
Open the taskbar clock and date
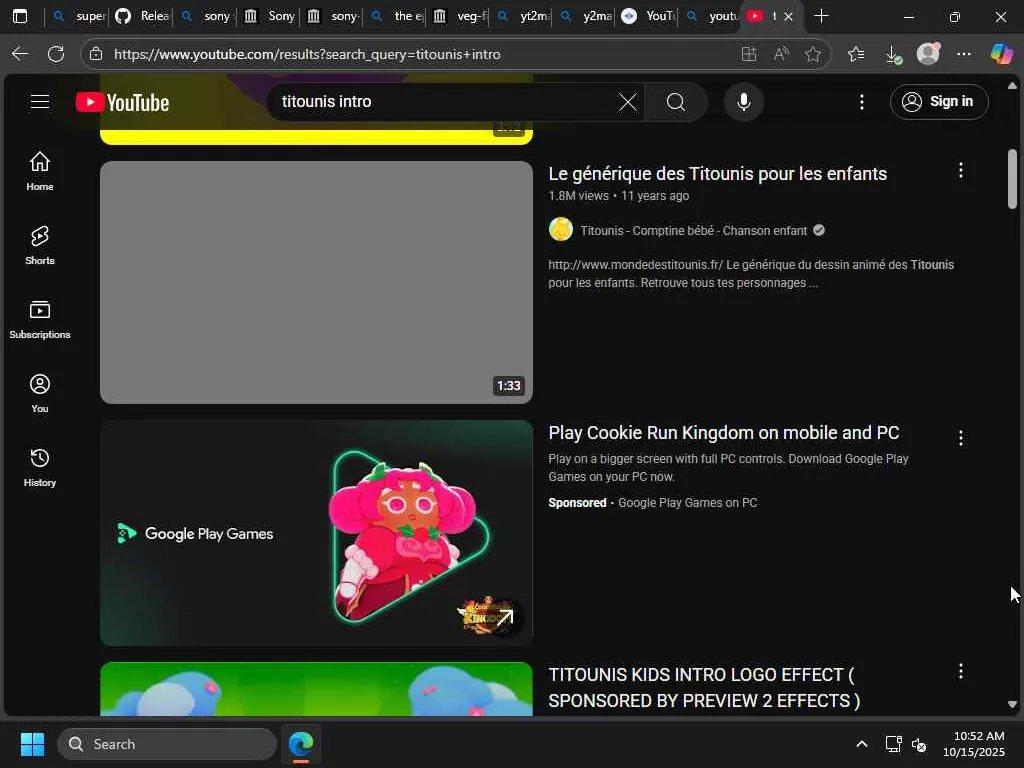(x=973, y=744)
